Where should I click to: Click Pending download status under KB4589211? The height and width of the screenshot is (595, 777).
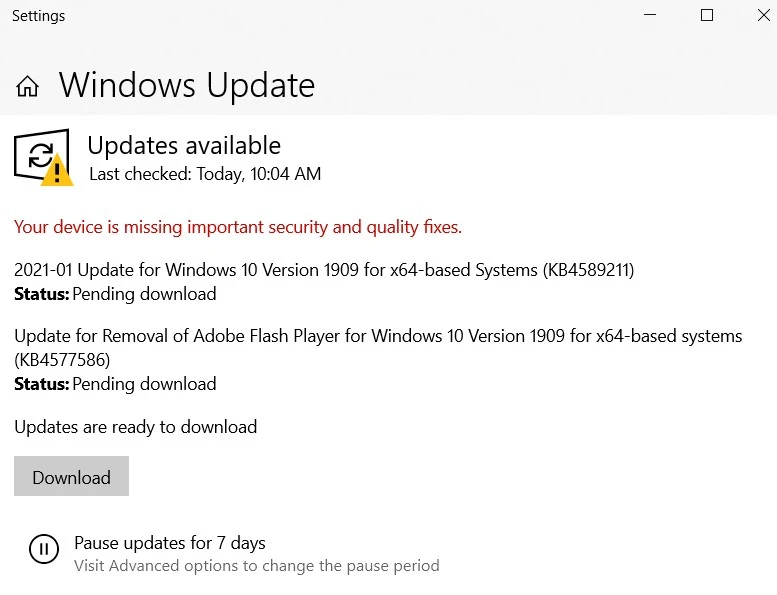[x=144, y=294]
